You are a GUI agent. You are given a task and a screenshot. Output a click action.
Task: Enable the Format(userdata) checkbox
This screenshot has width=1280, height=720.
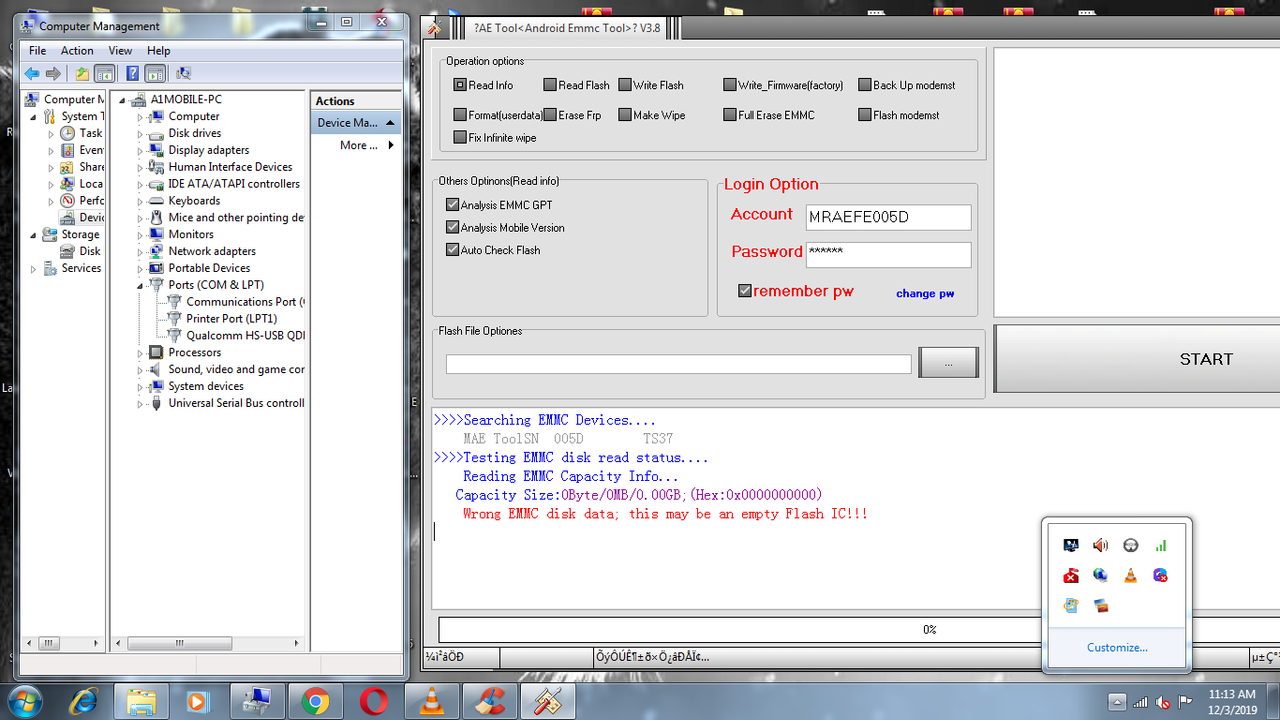coord(460,115)
